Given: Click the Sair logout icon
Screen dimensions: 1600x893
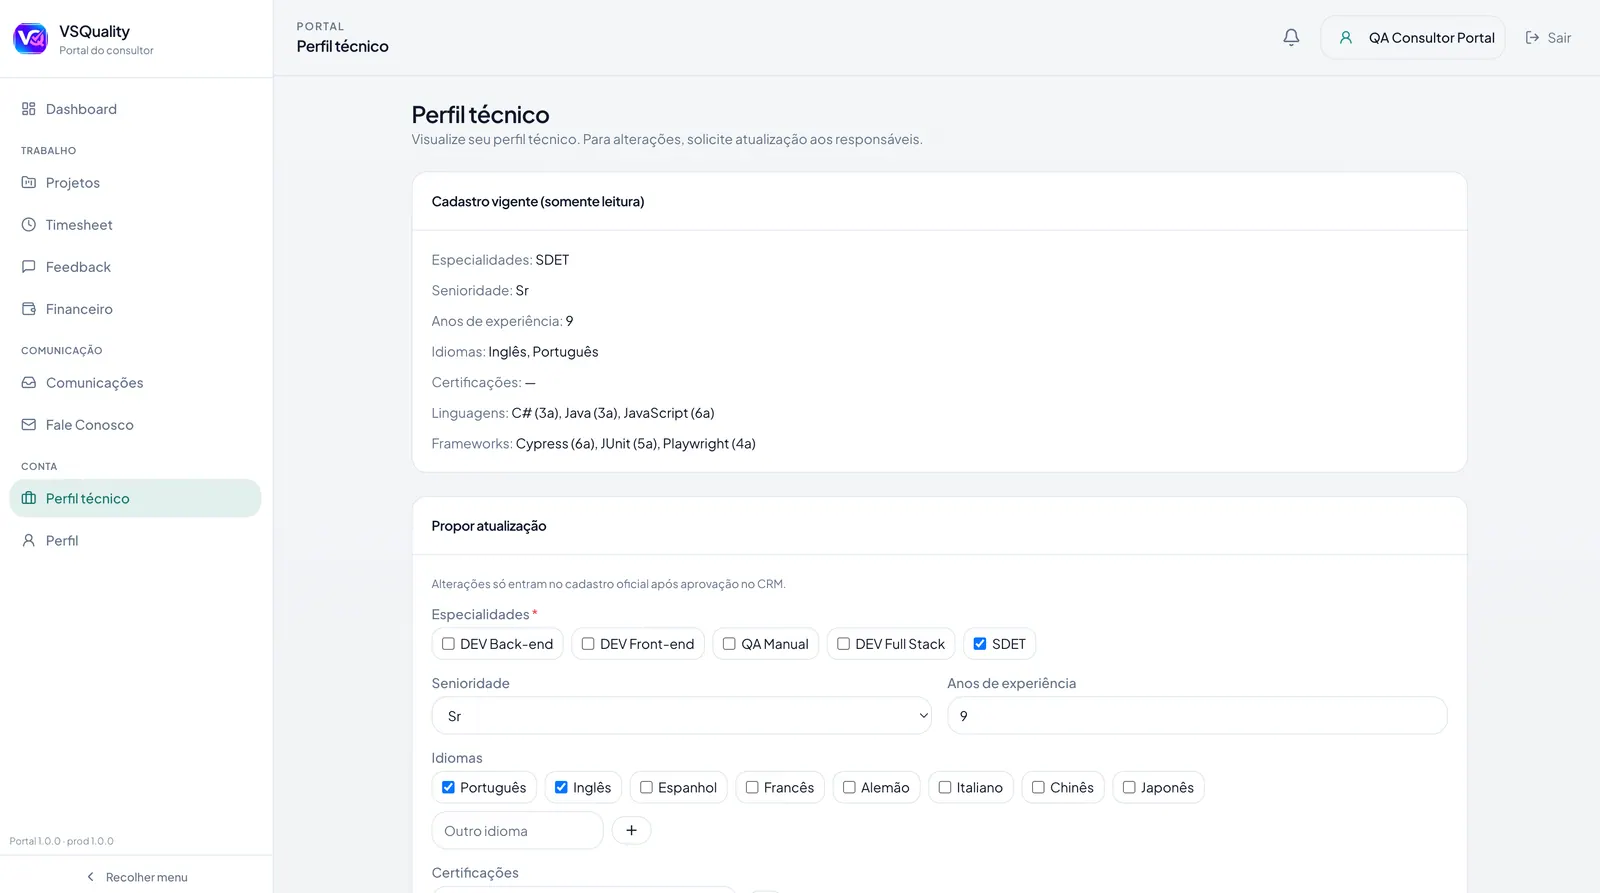Looking at the screenshot, I should point(1532,38).
